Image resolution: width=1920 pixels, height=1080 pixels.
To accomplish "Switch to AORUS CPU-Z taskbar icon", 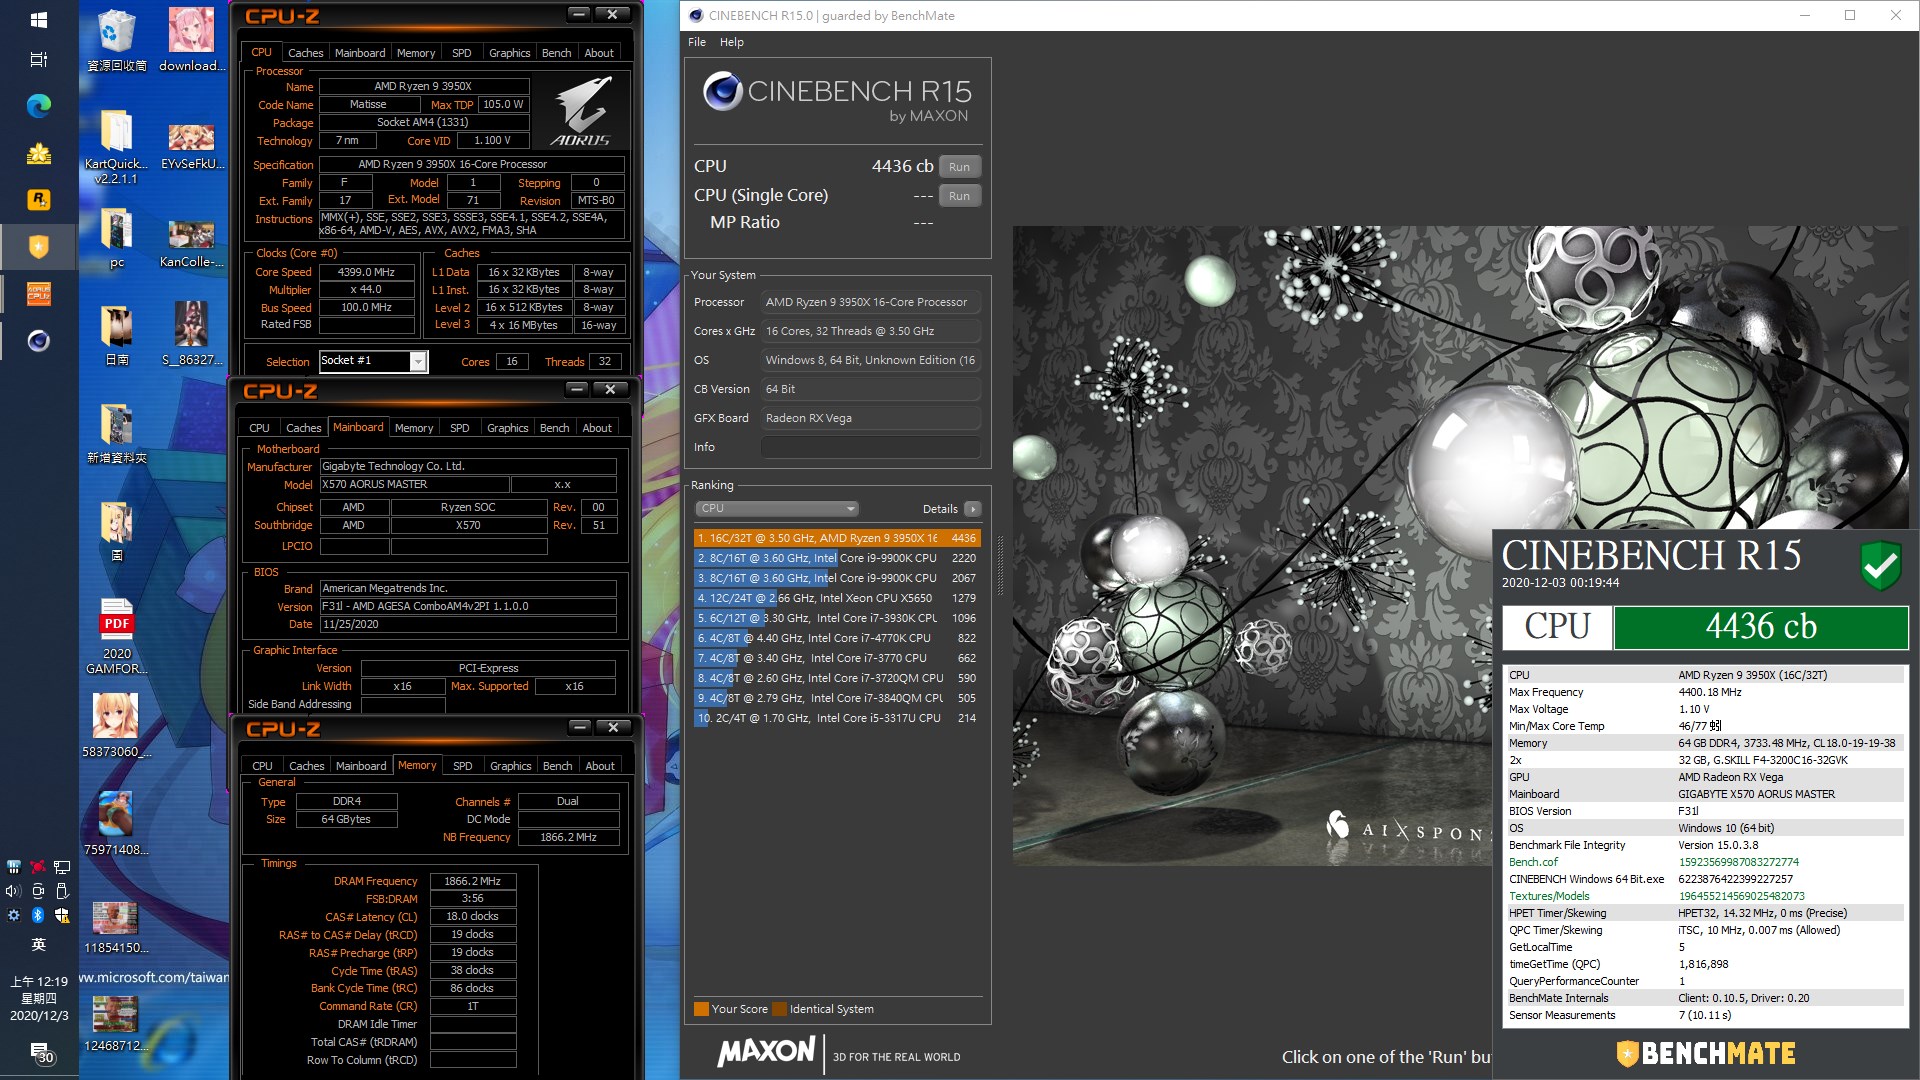I will [x=39, y=294].
